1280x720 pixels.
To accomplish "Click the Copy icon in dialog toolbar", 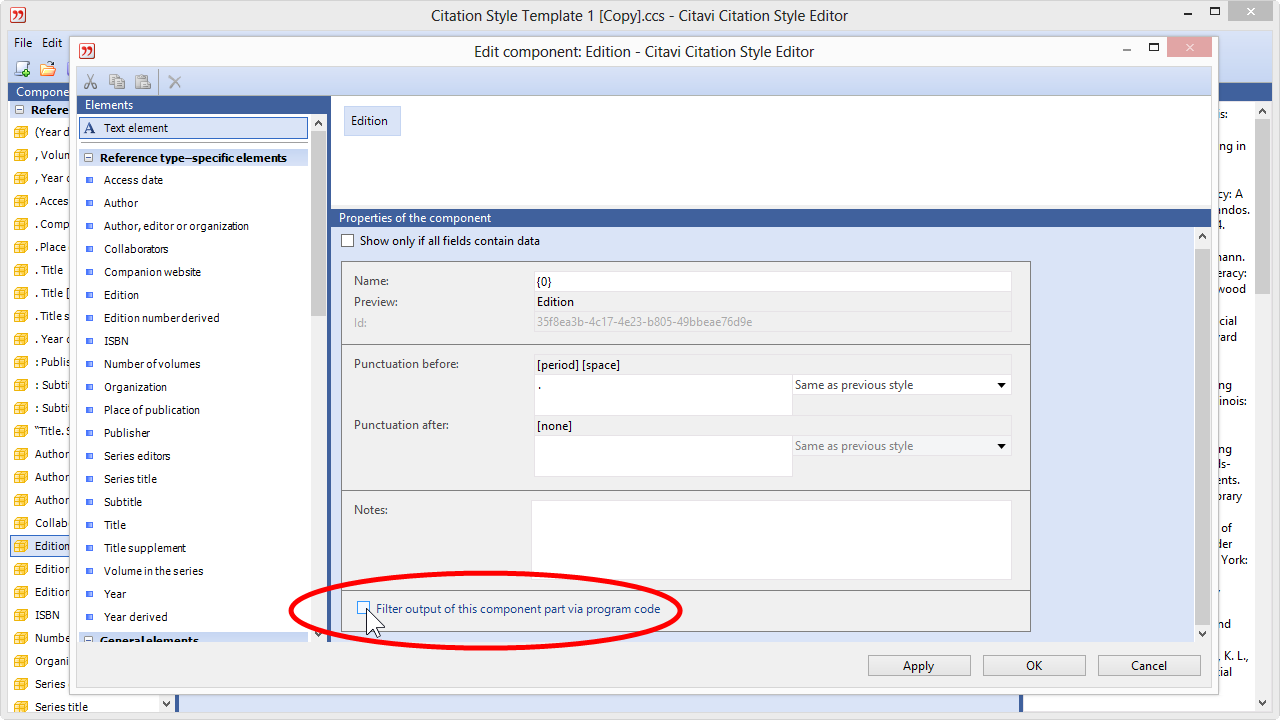I will 117,82.
